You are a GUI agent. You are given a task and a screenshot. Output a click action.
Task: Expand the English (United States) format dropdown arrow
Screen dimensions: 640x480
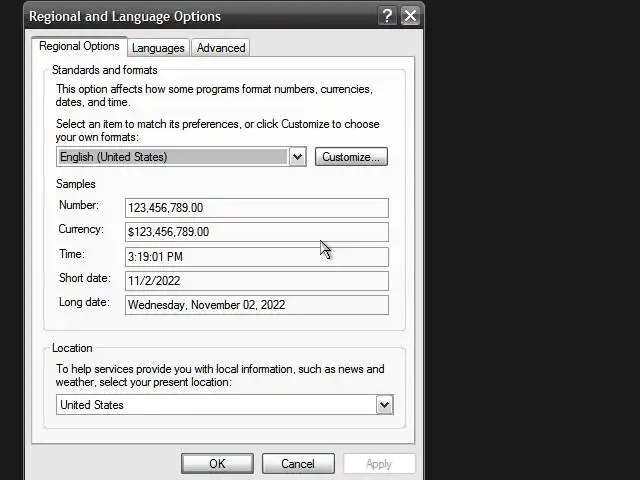tap(298, 157)
